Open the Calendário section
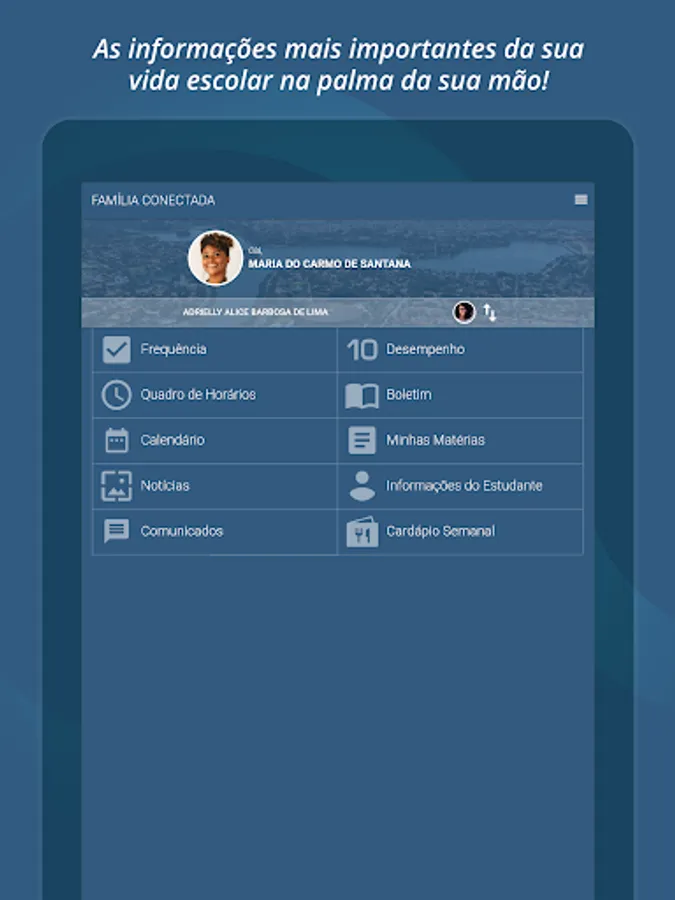This screenshot has height=900, width=675. 215,440
